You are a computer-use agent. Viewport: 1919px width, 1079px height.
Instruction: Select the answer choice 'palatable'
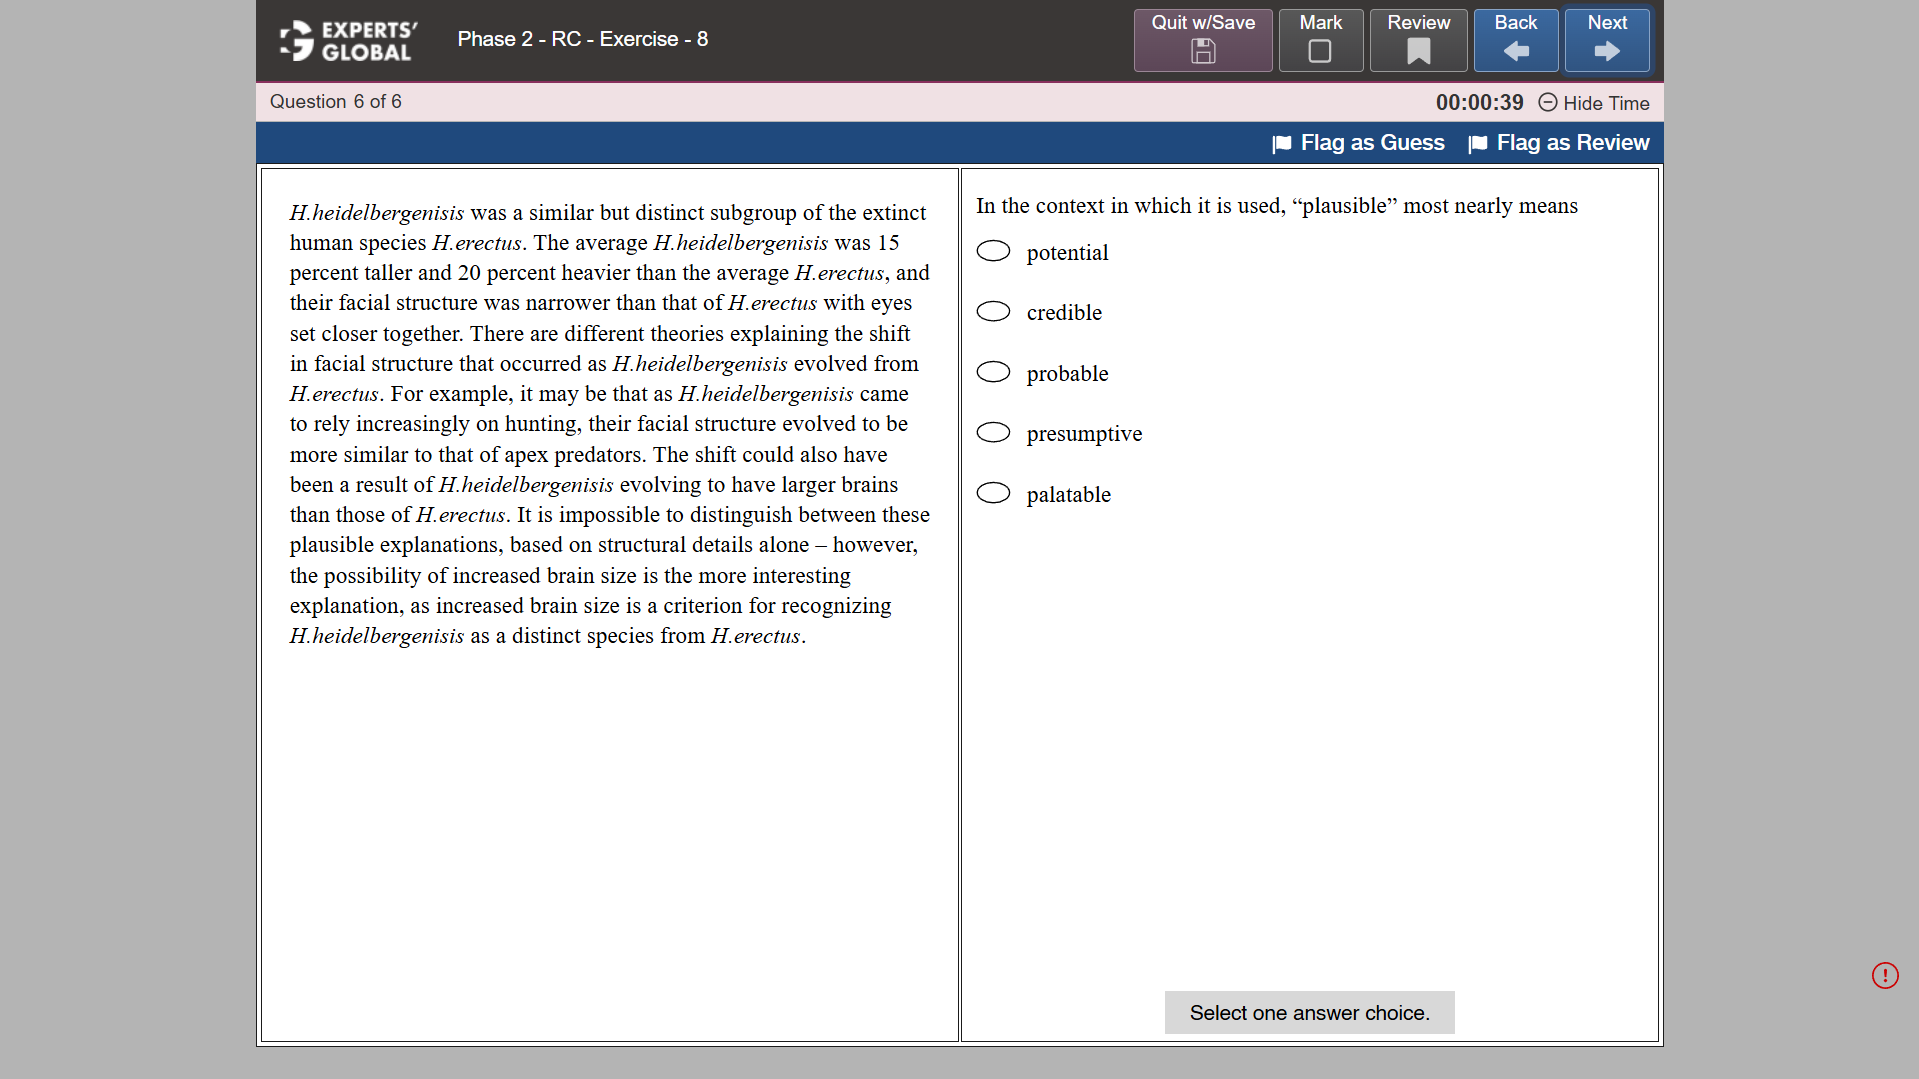pos(993,492)
